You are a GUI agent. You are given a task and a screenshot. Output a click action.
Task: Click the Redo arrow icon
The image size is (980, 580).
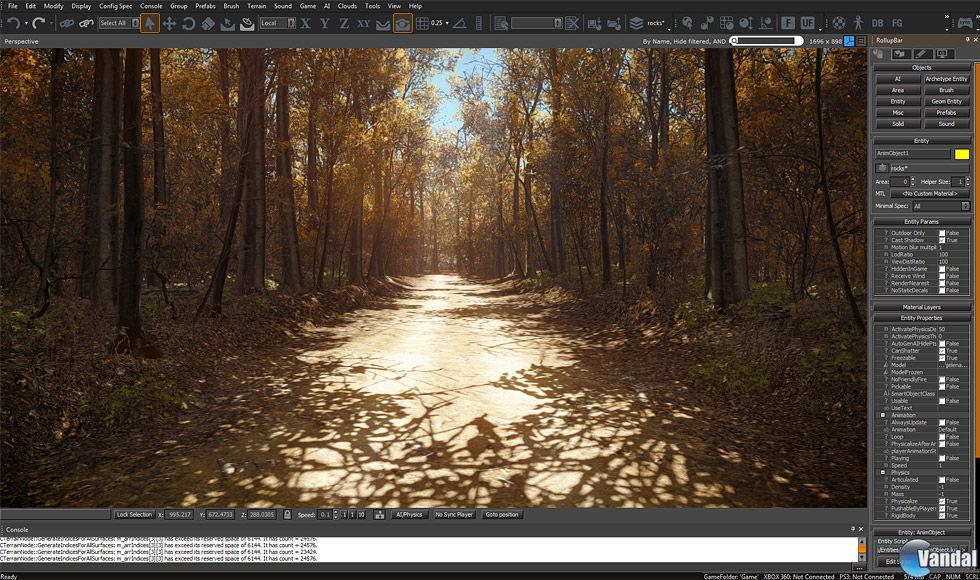point(38,24)
